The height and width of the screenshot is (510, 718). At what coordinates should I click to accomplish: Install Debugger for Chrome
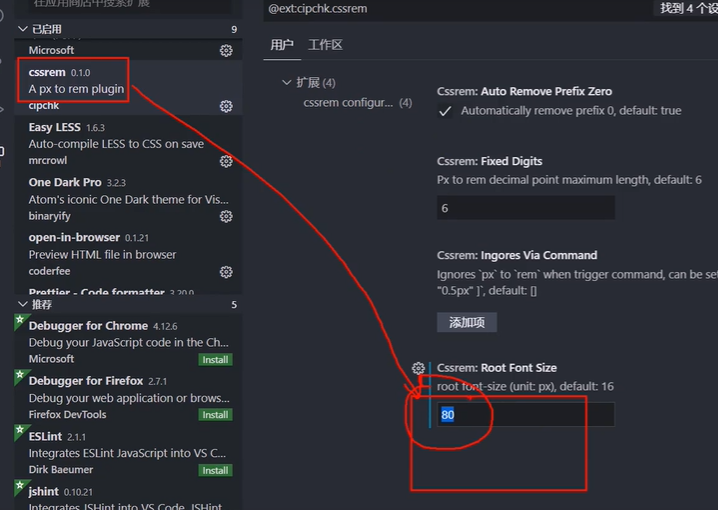pos(215,360)
